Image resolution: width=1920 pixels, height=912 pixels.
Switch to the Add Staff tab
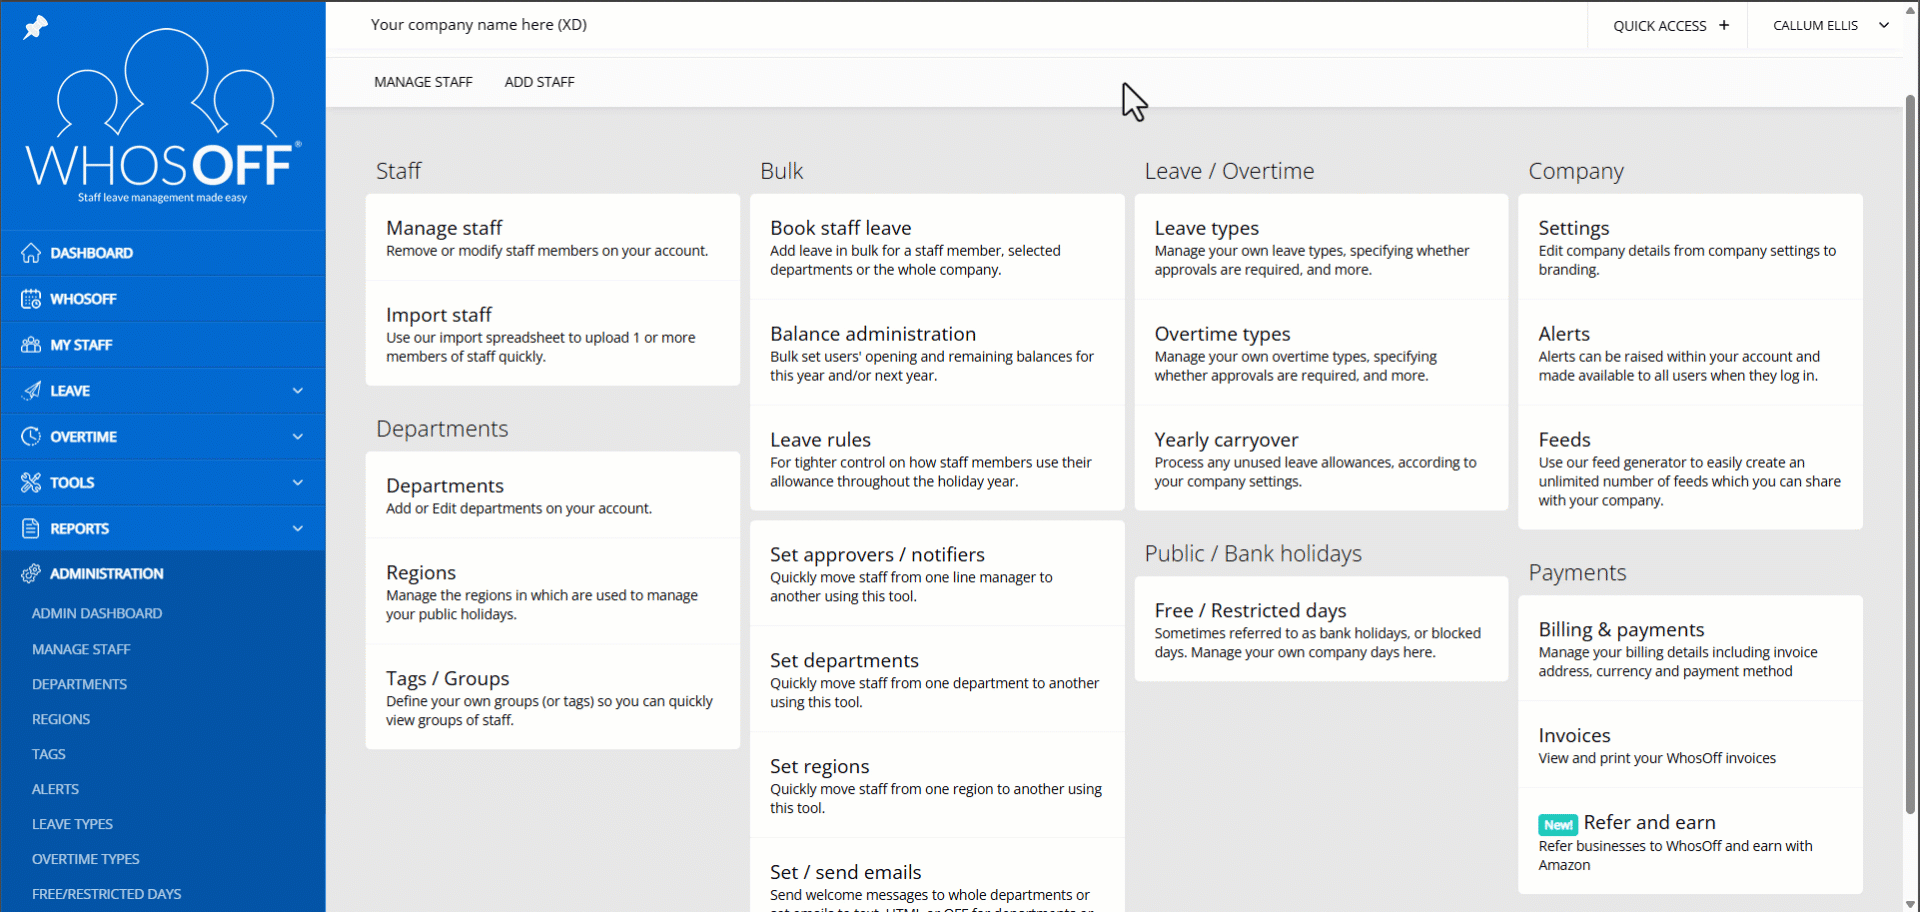539,82
